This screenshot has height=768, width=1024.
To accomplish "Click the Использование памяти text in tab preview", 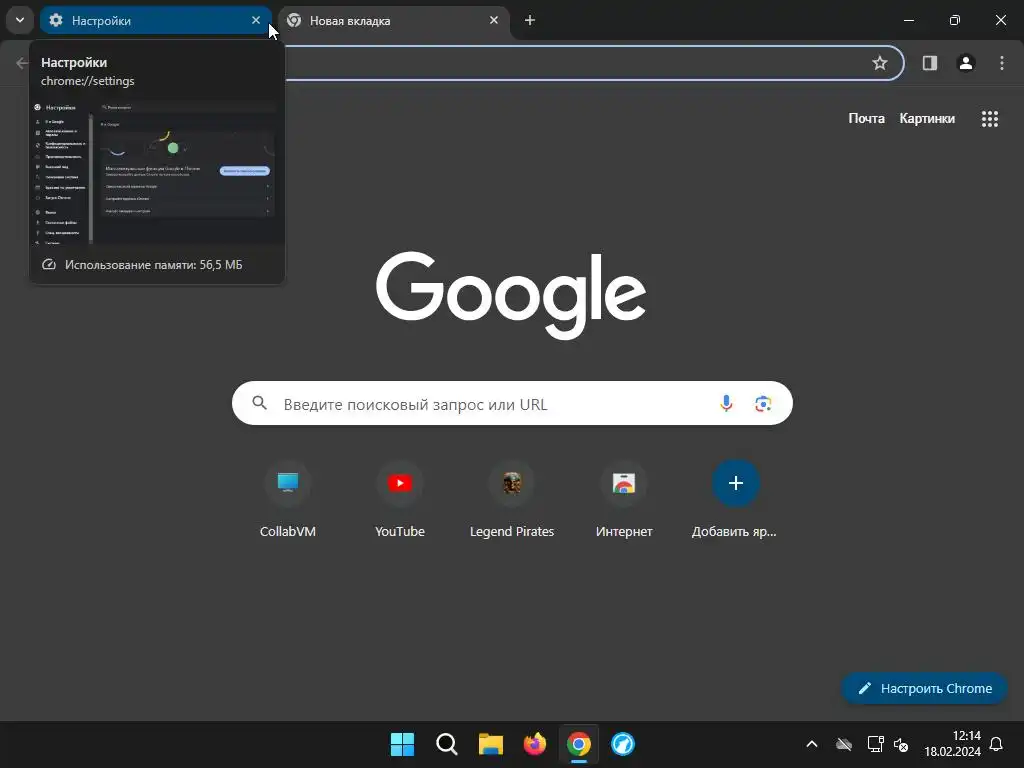I will click(153, 264).
